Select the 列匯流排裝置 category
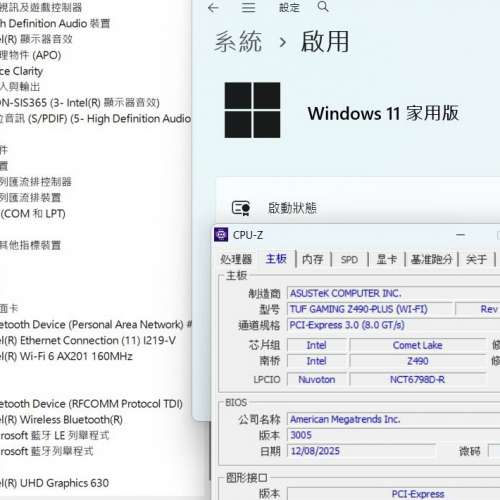Viewport: 500px width, 500px height. pyautogui.click(x=31, y=197)
